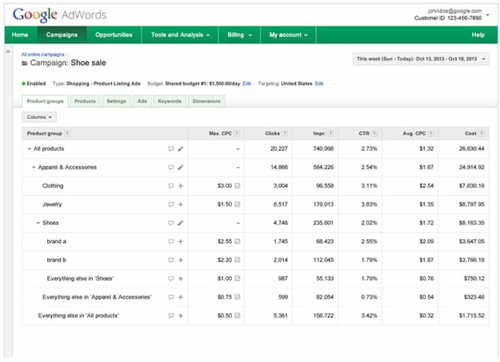Click plus subdivide icon for brand a
The width and height of the screenshot is (500, 362).
[x=180, y=241]
